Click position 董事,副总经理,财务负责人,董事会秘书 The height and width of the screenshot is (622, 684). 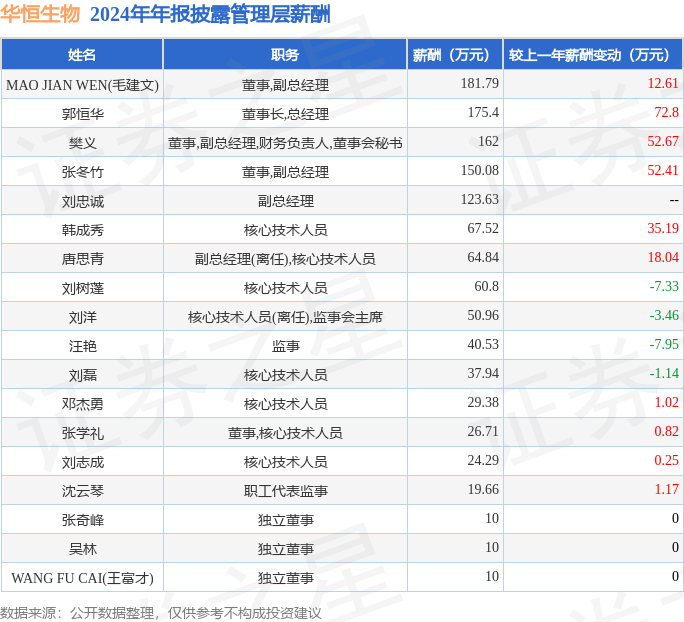click(x=285, y=143)
